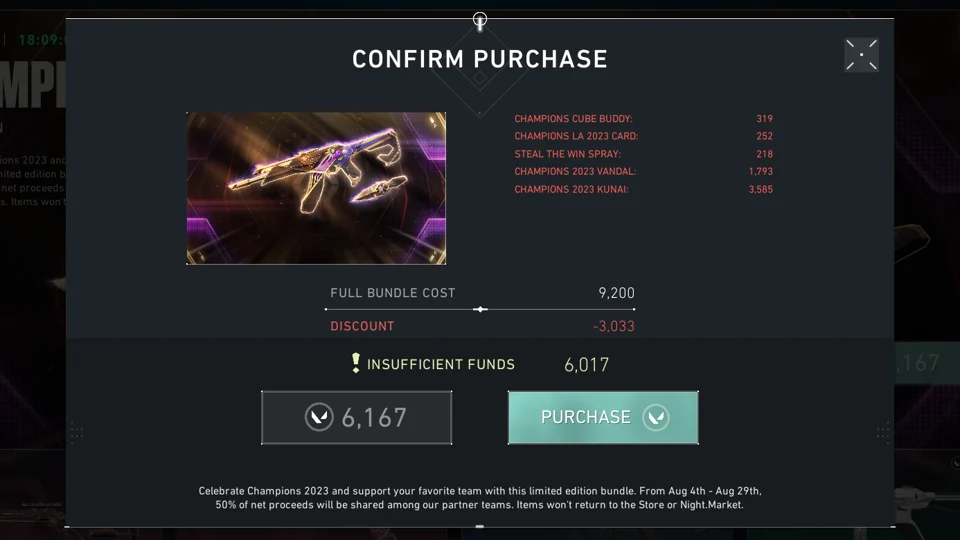Select the Champions 2023 Kunai item
The height and width of the screenshot is (540, 960).
pyautogui.click(x=571, y=189)
